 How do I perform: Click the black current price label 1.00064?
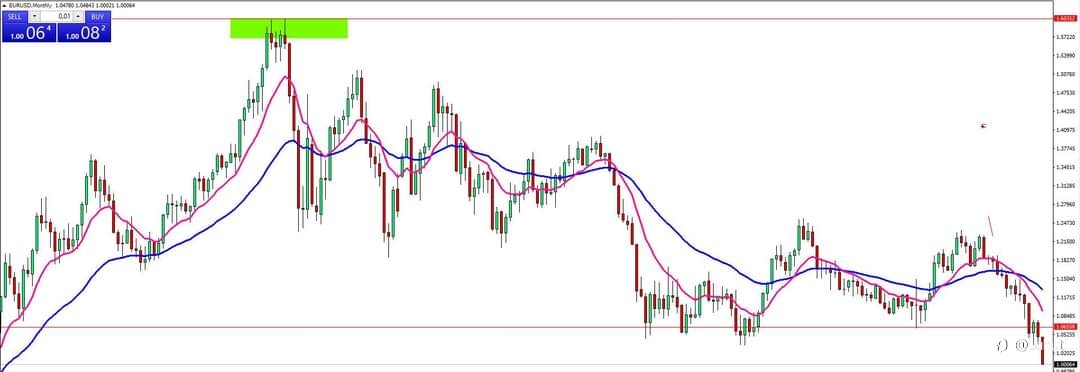tap(1066, 364)
